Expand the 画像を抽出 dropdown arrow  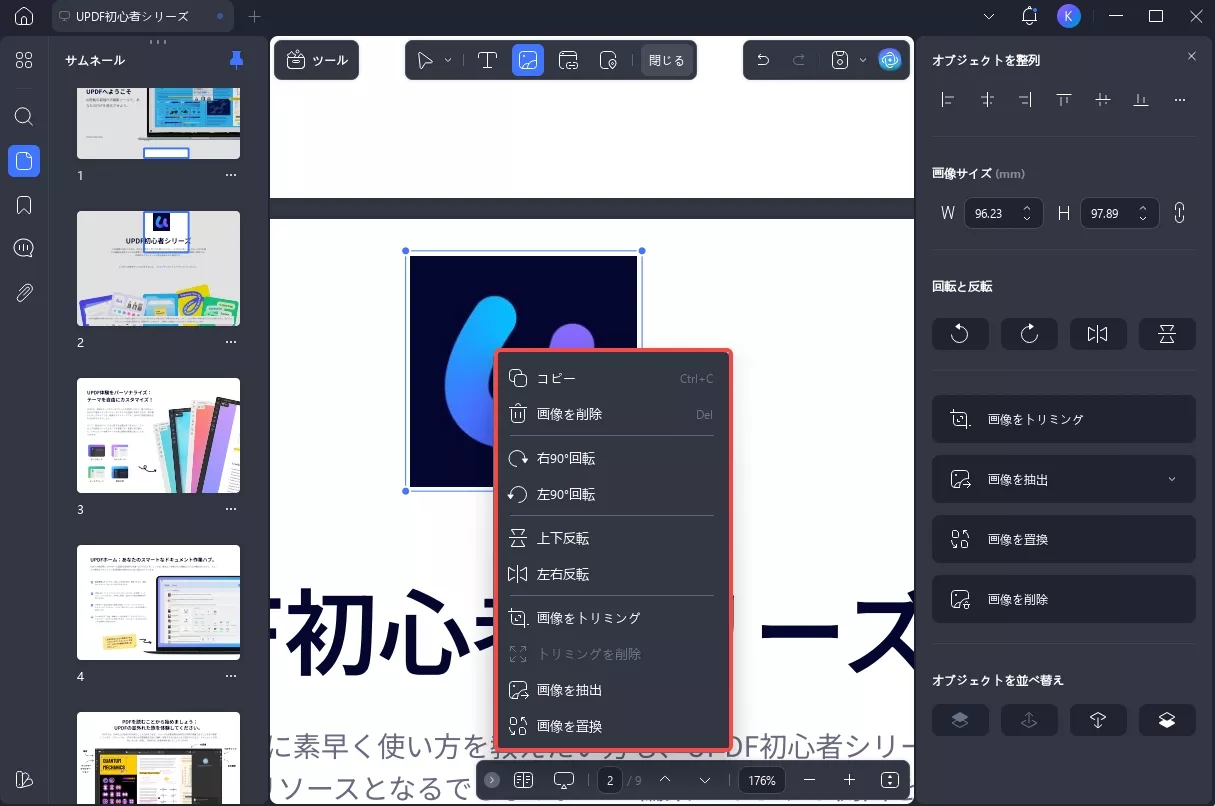[1173, 480]
